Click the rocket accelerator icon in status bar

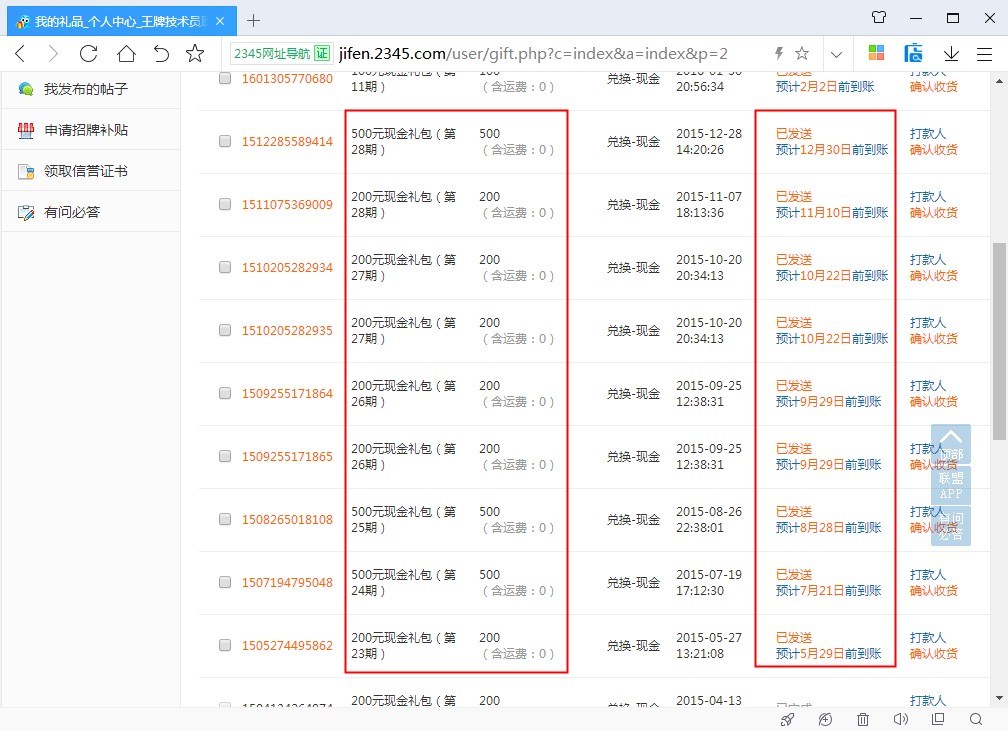(788, 719)
